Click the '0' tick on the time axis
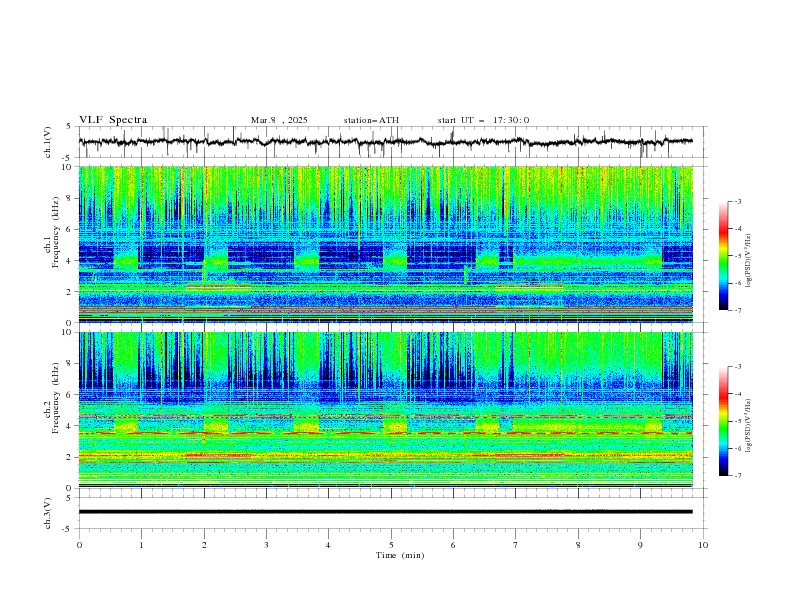The height and width of the screenshot is (612, 792). pyautogui.click(x=79, y=545)
